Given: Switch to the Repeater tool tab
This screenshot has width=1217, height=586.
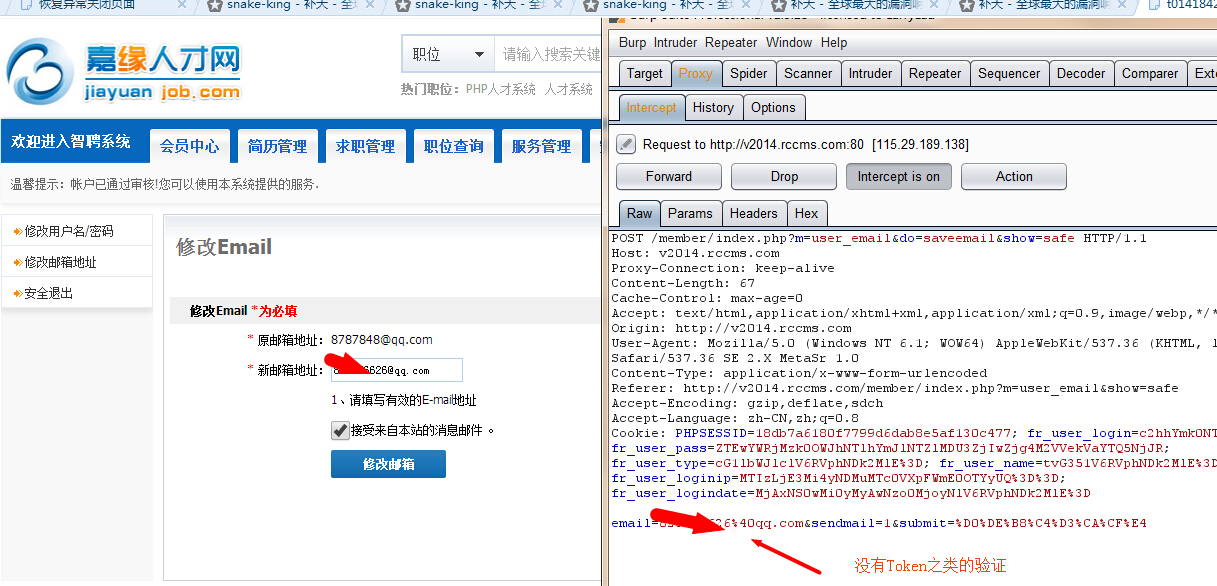Looking at the screenshot, I should (x=935, y=73).
